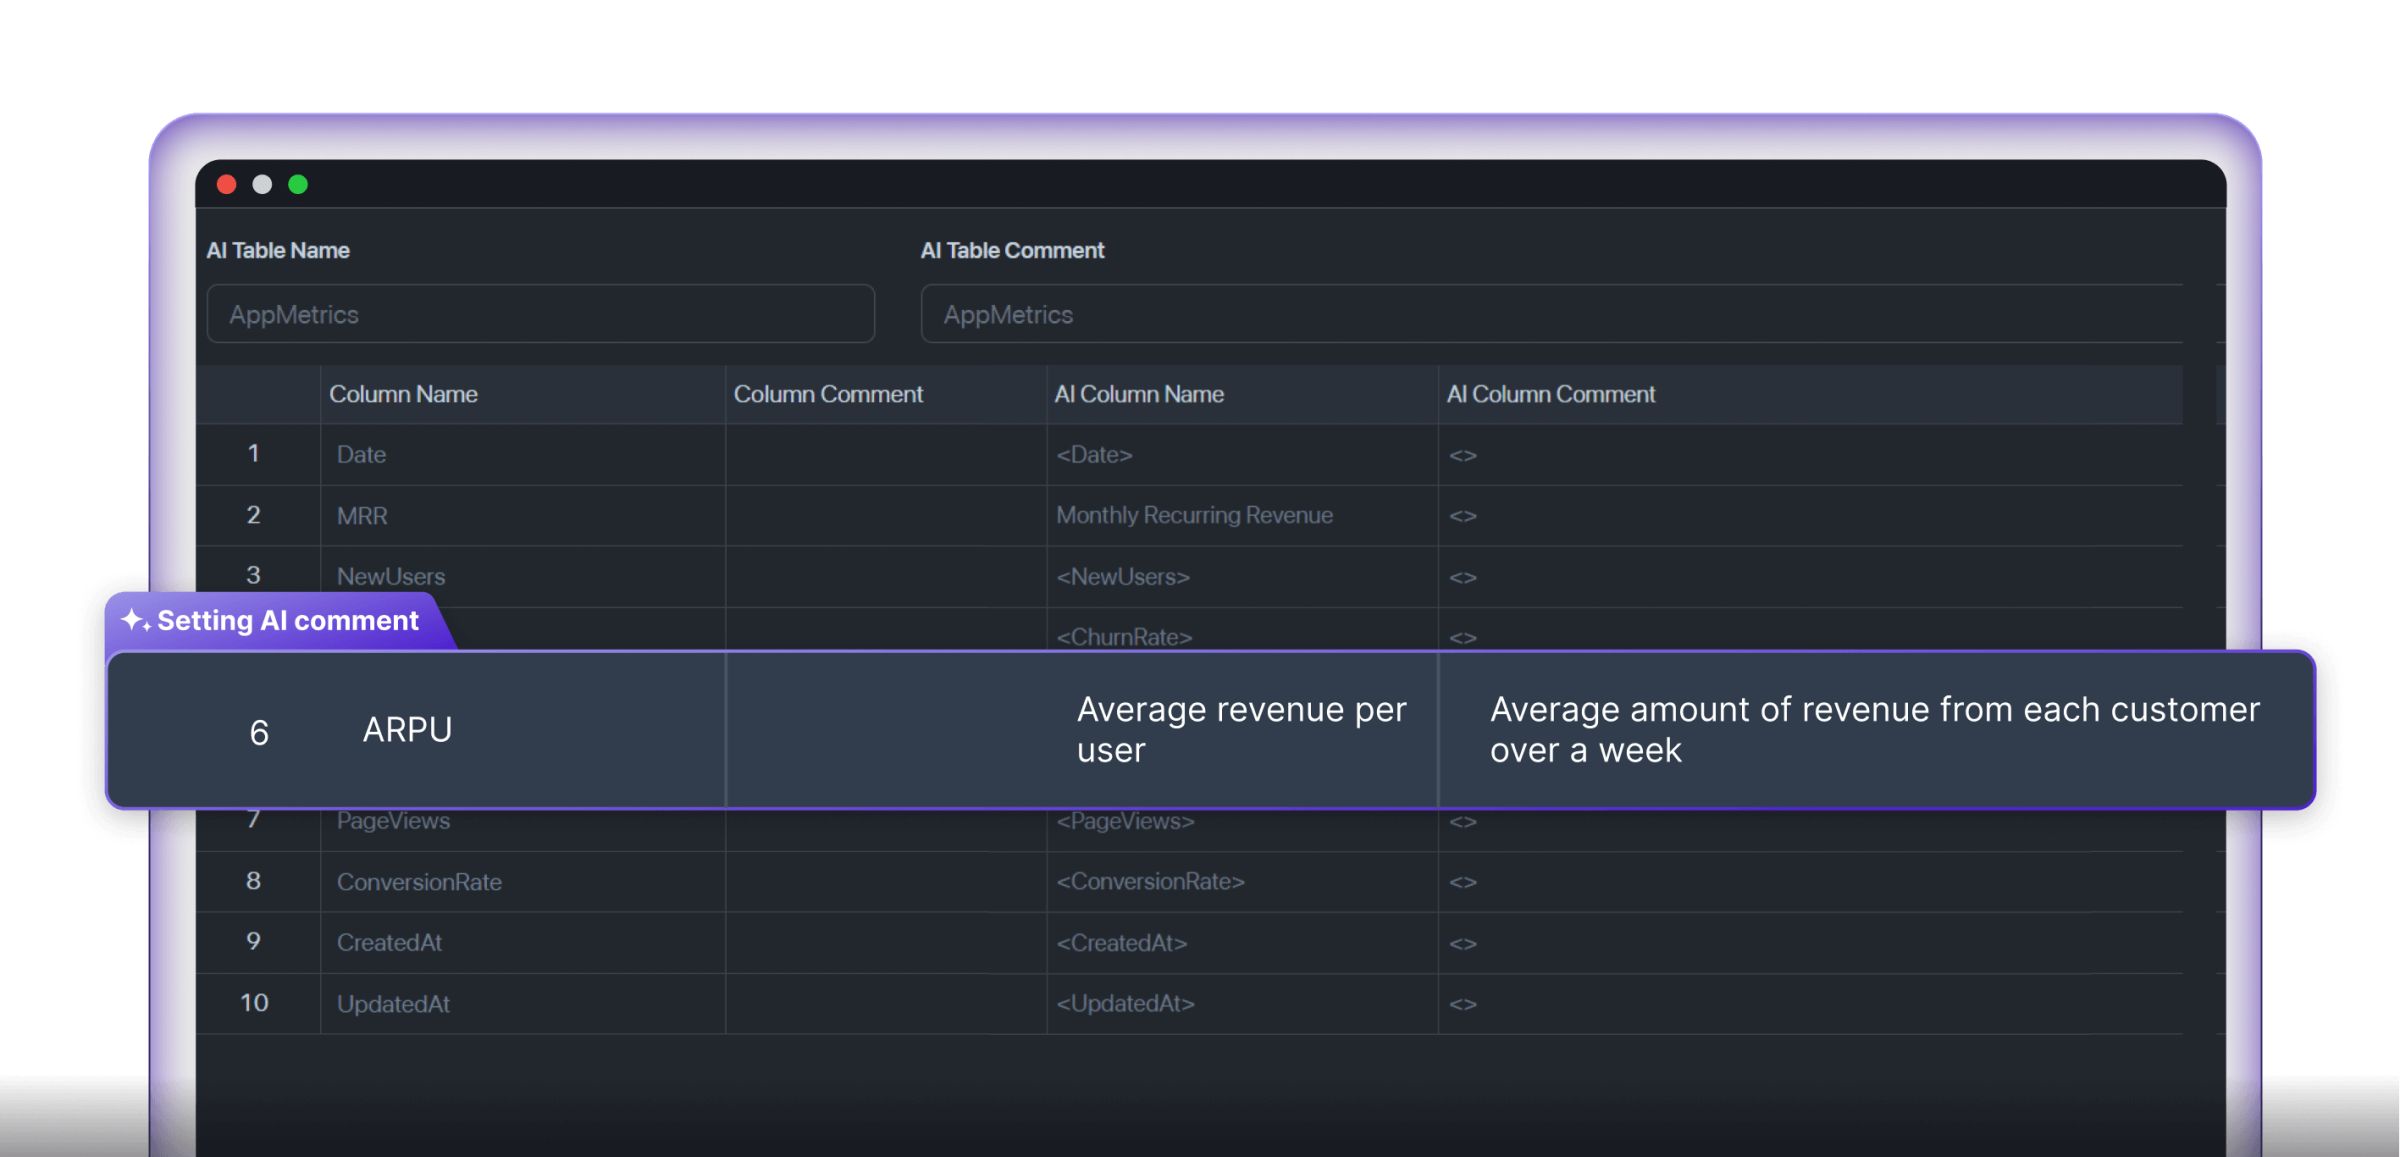Click the yellow minimize traffic light

pyautogui.click(x=262, y=184)
